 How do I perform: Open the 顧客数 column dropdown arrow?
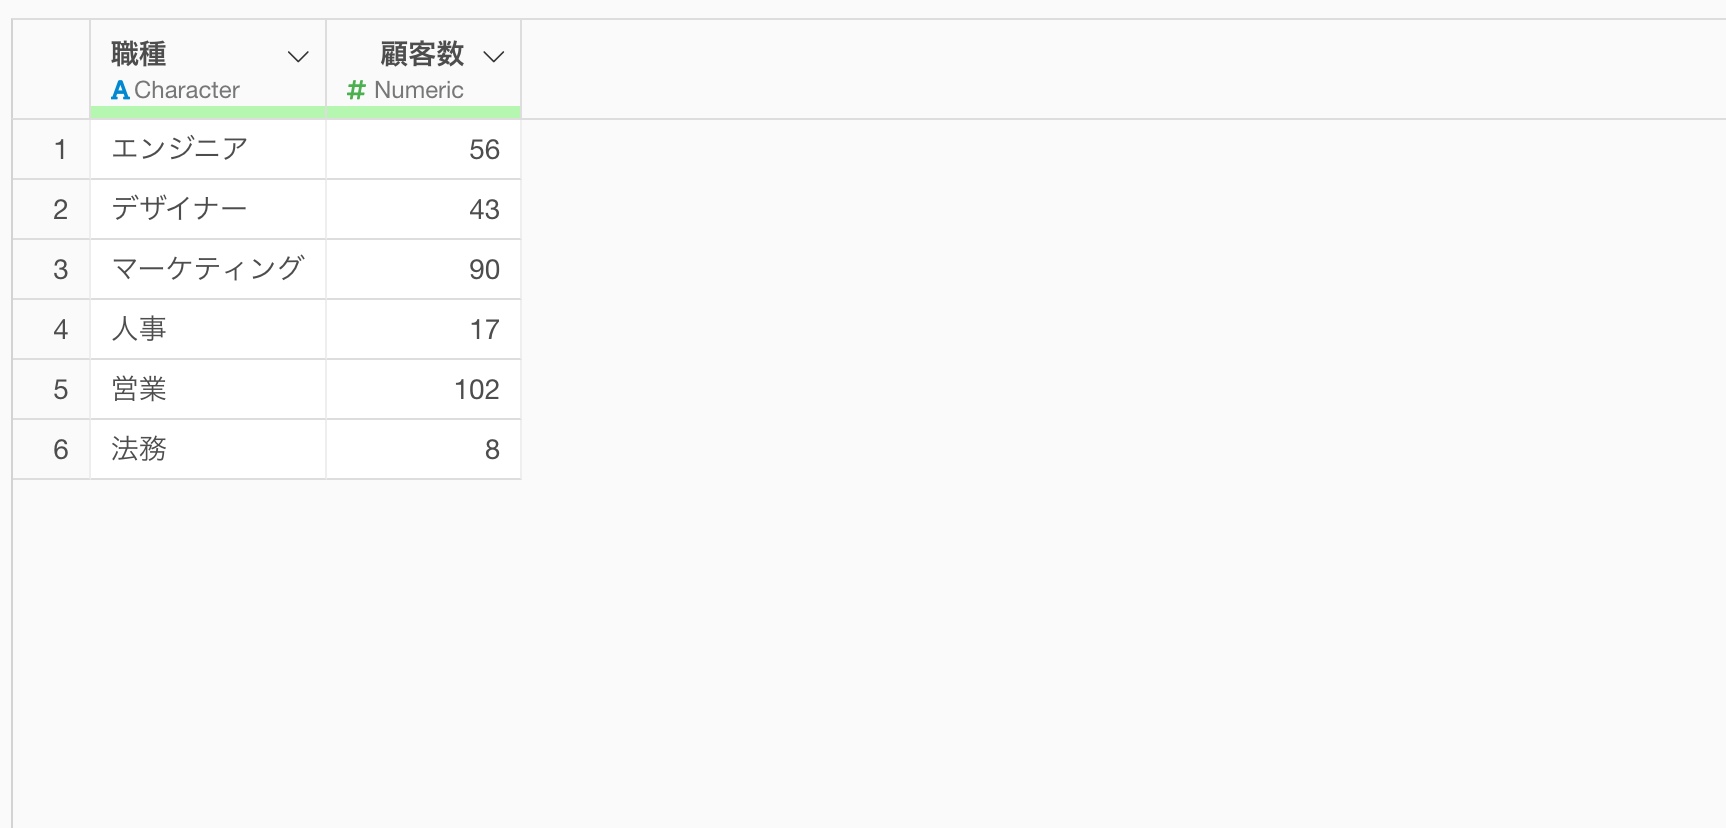click(x=494, y=57)
